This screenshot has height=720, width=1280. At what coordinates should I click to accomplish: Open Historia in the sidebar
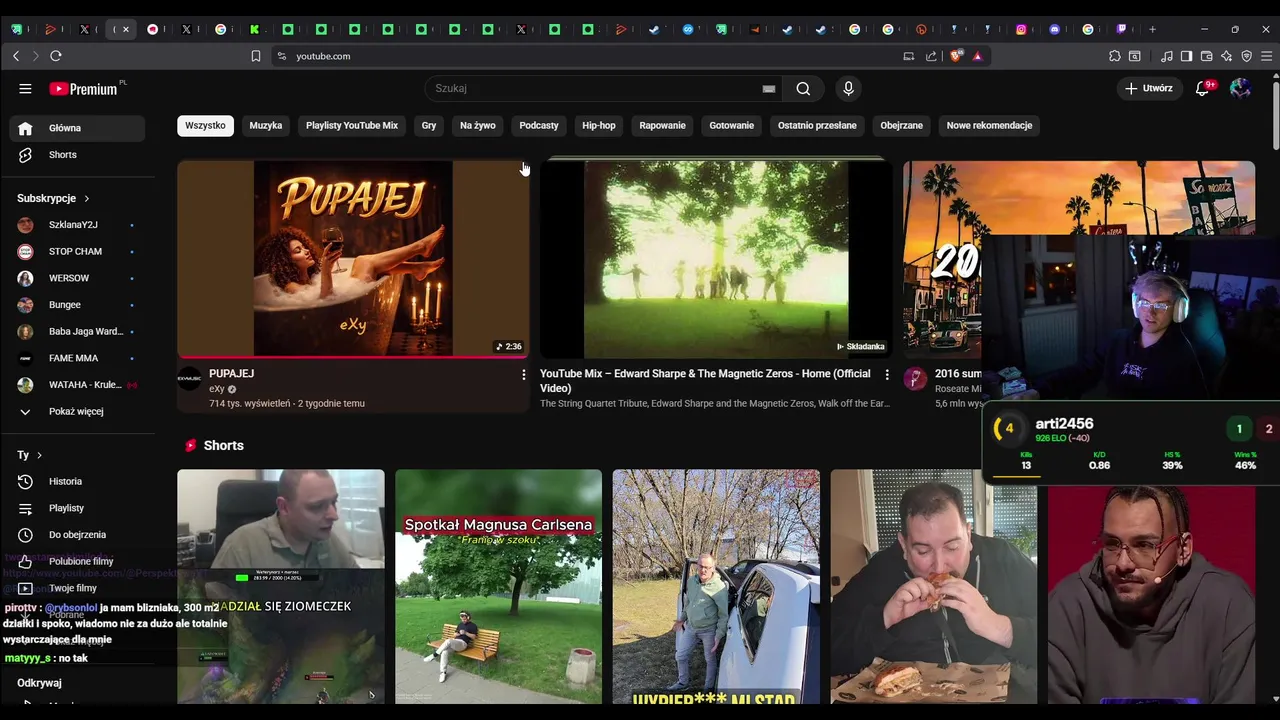click(x=78, y=482)
